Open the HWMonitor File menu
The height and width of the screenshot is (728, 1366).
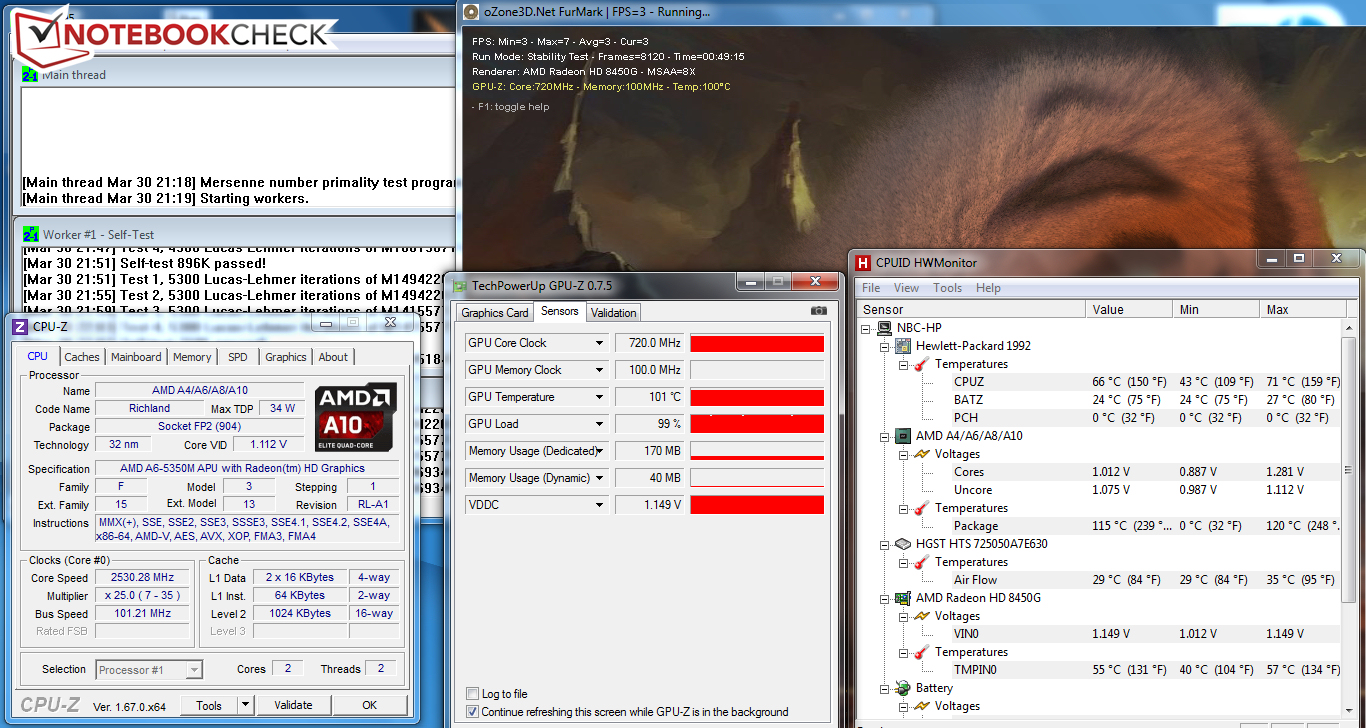click(x=871, y=288)
